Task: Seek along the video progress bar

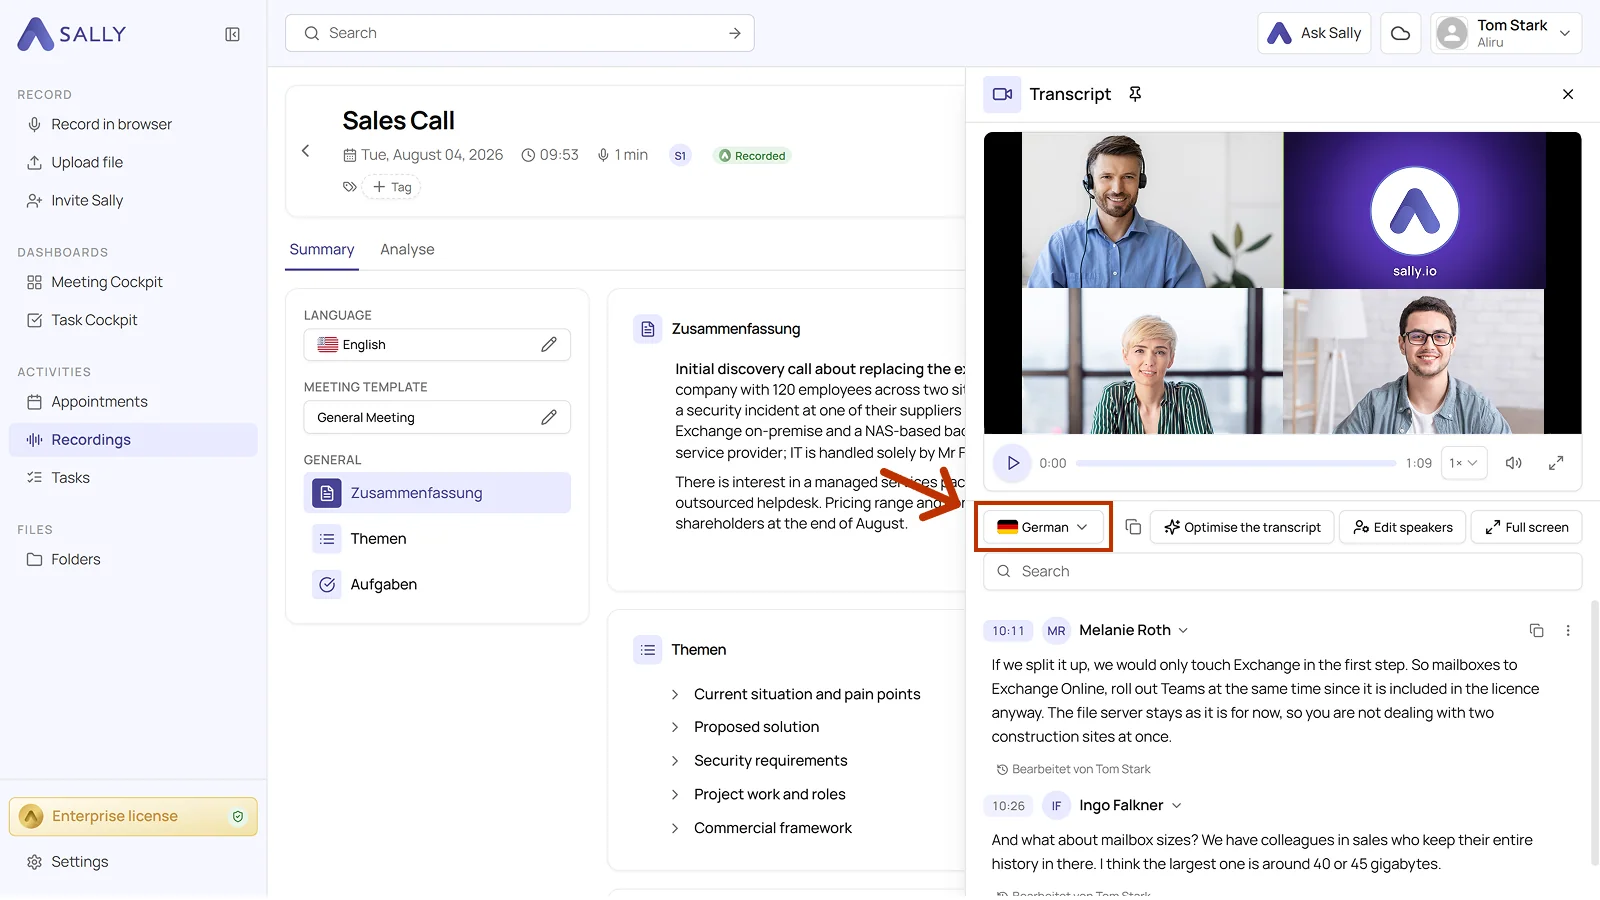Action: point(1236,464)
